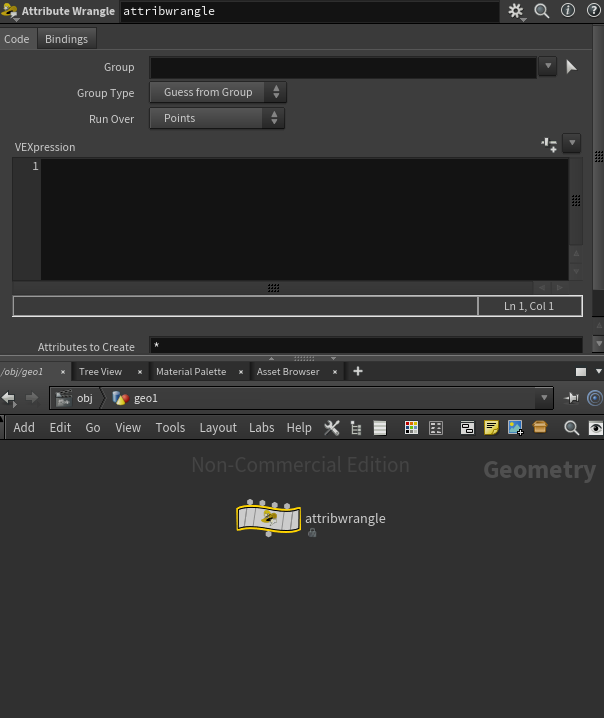This screenshot has width=604, height=718.
Task: Click the parameter search magnifier icon
Action: pyautogui.click(x=542, y=11)
